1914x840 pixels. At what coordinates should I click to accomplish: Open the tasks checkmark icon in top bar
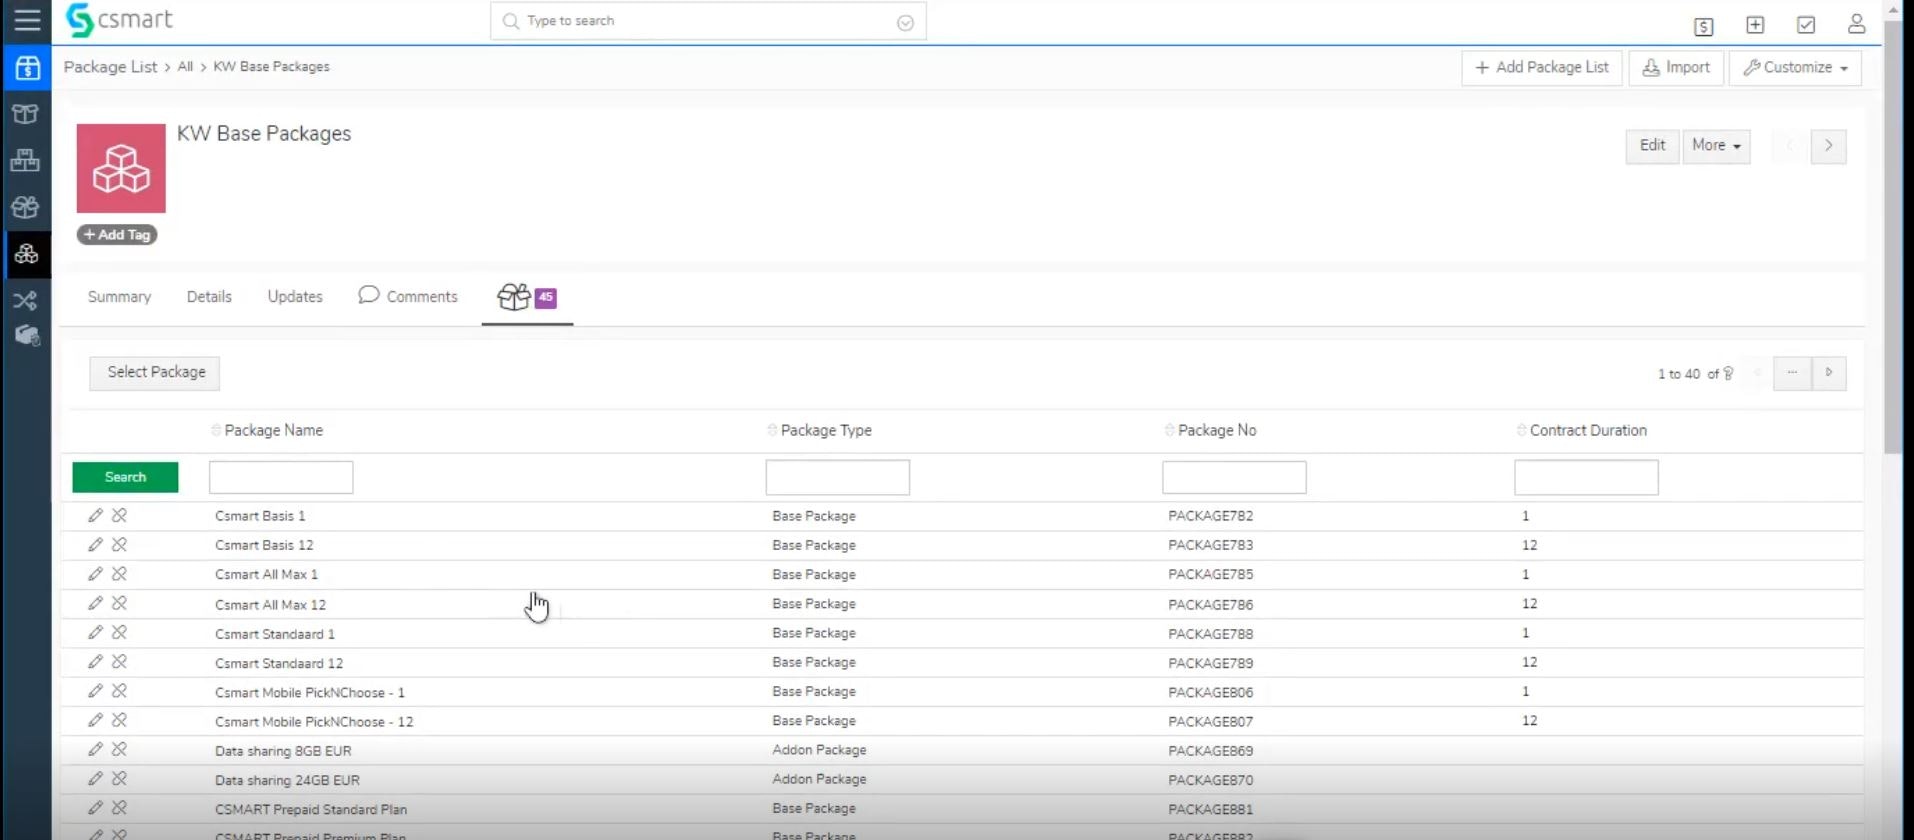[x=1806, y=25]
